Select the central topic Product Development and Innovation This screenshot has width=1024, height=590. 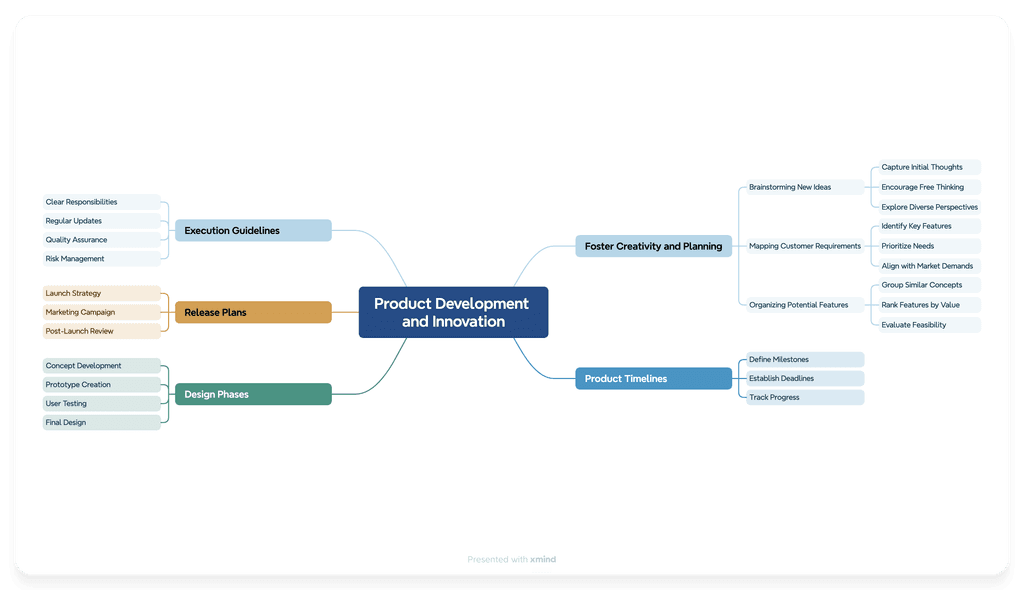click(x=453, y=311)
